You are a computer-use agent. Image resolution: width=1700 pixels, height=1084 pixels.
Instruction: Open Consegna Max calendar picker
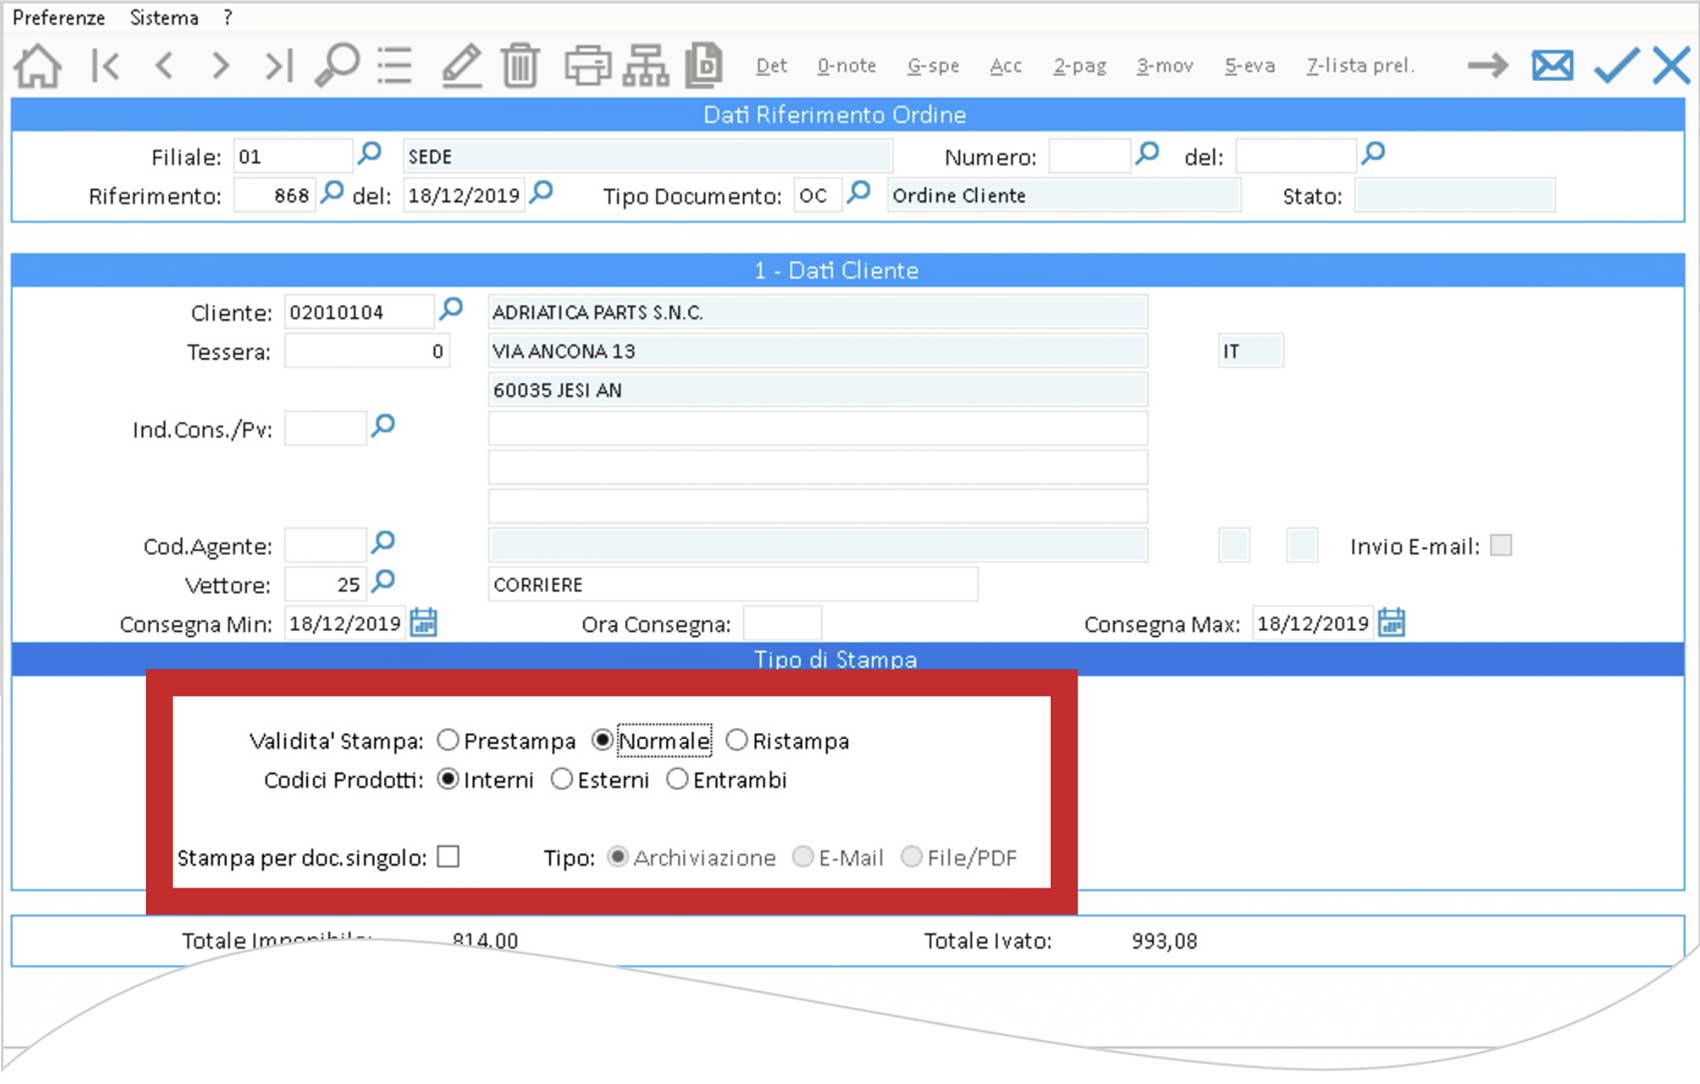pyautogui.click(x=1392, y=622)
